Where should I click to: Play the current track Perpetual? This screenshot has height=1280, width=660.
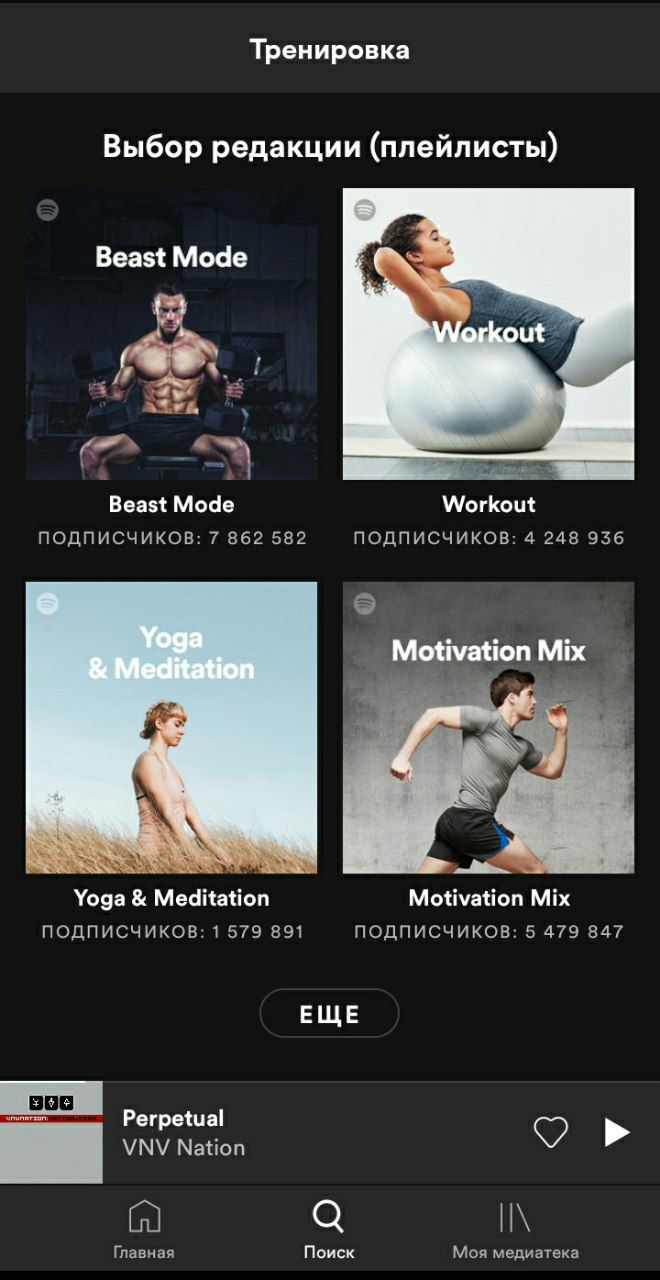pyautogui.click(x=617, y=1132)
